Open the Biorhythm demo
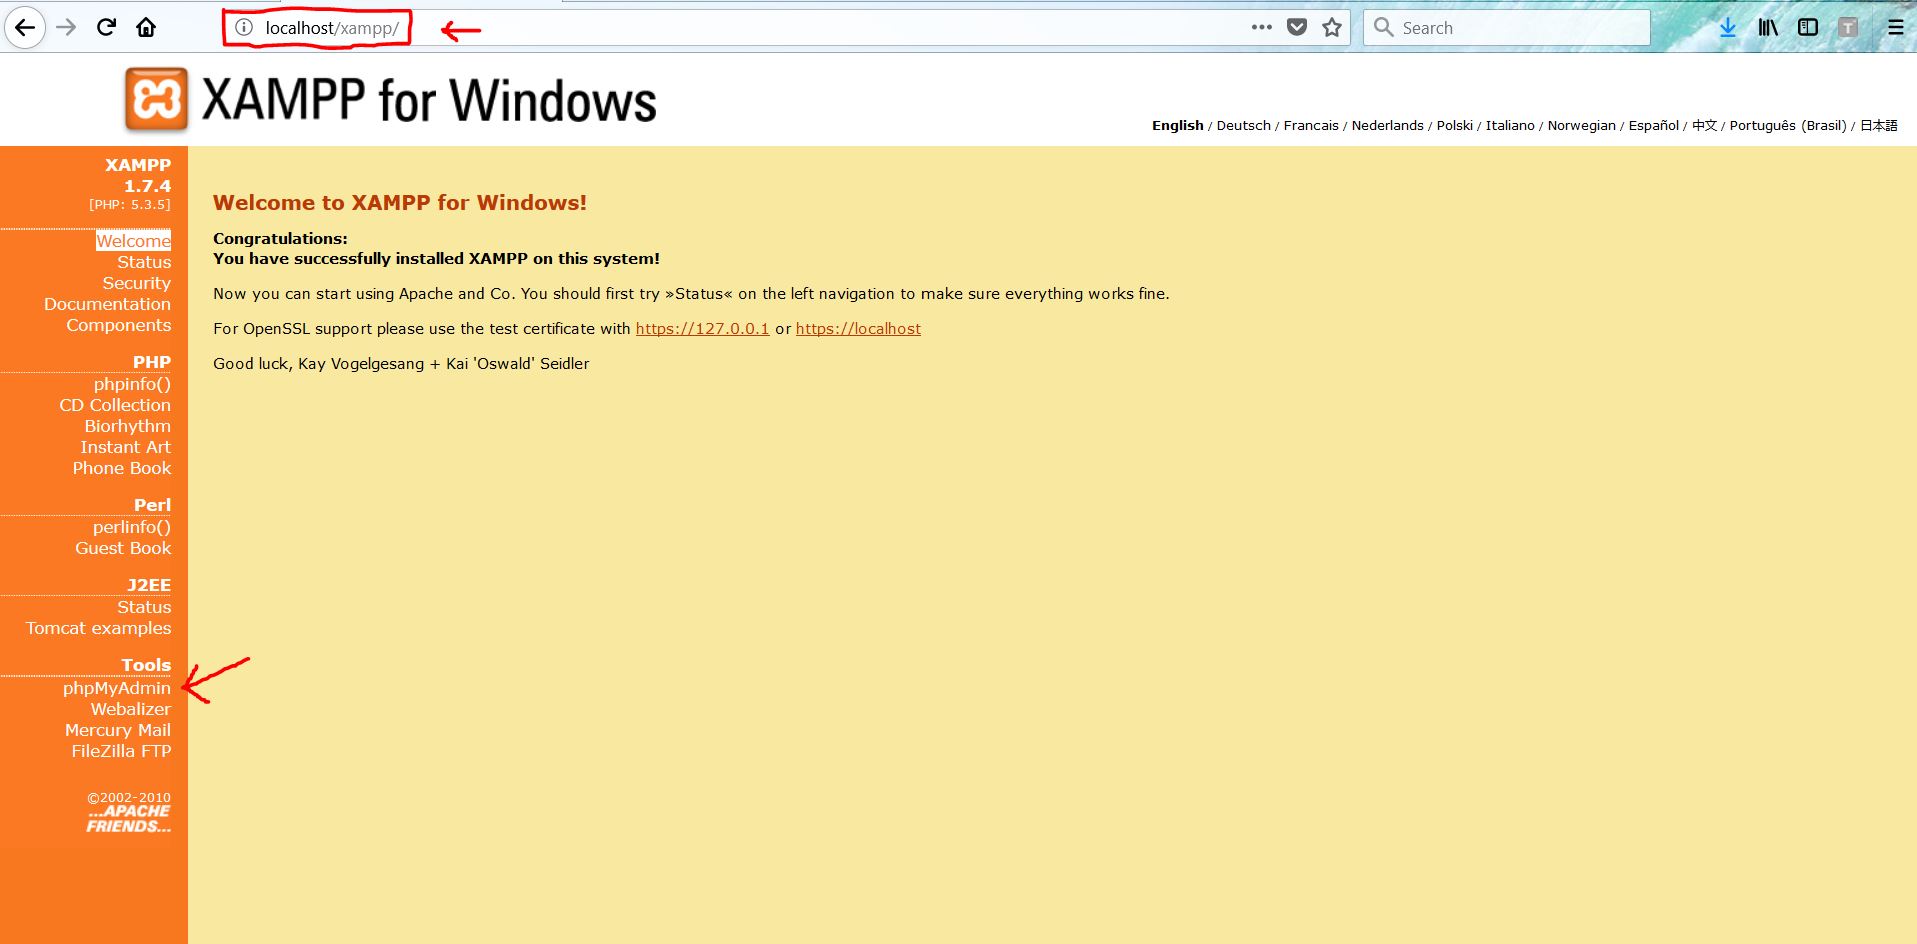This screenshot has width=1917, height=944. tap(128, 426)
